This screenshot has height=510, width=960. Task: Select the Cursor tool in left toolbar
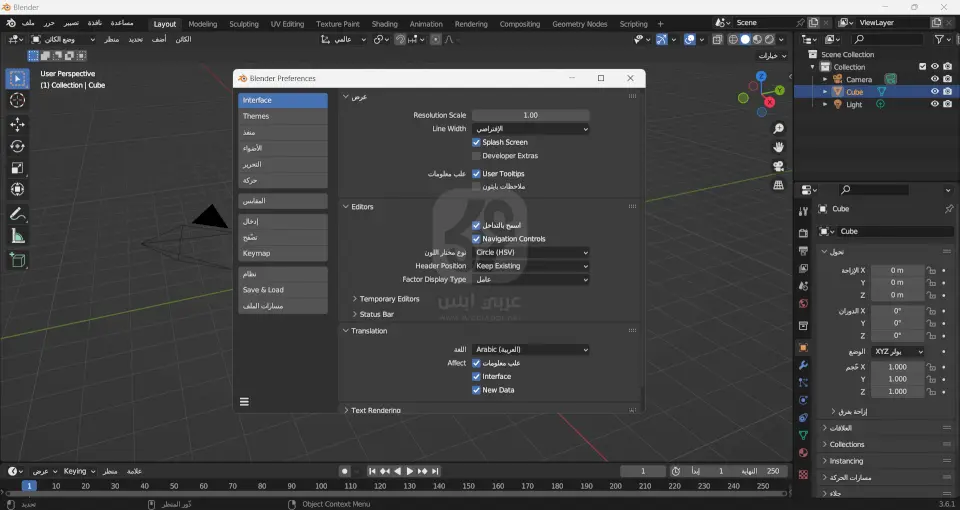coord(17,100)
